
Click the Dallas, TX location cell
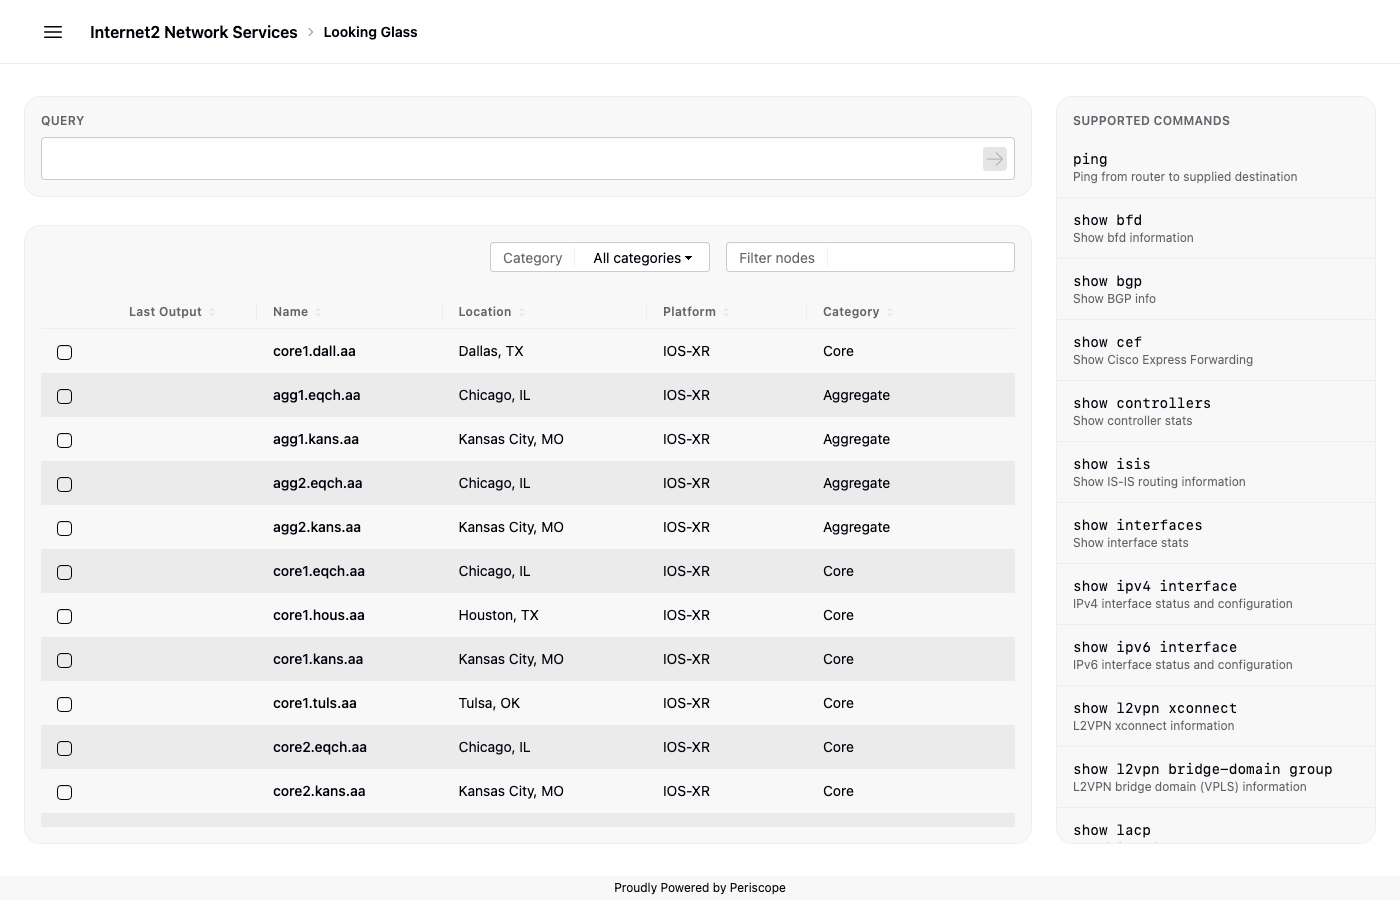pos(491,352)
